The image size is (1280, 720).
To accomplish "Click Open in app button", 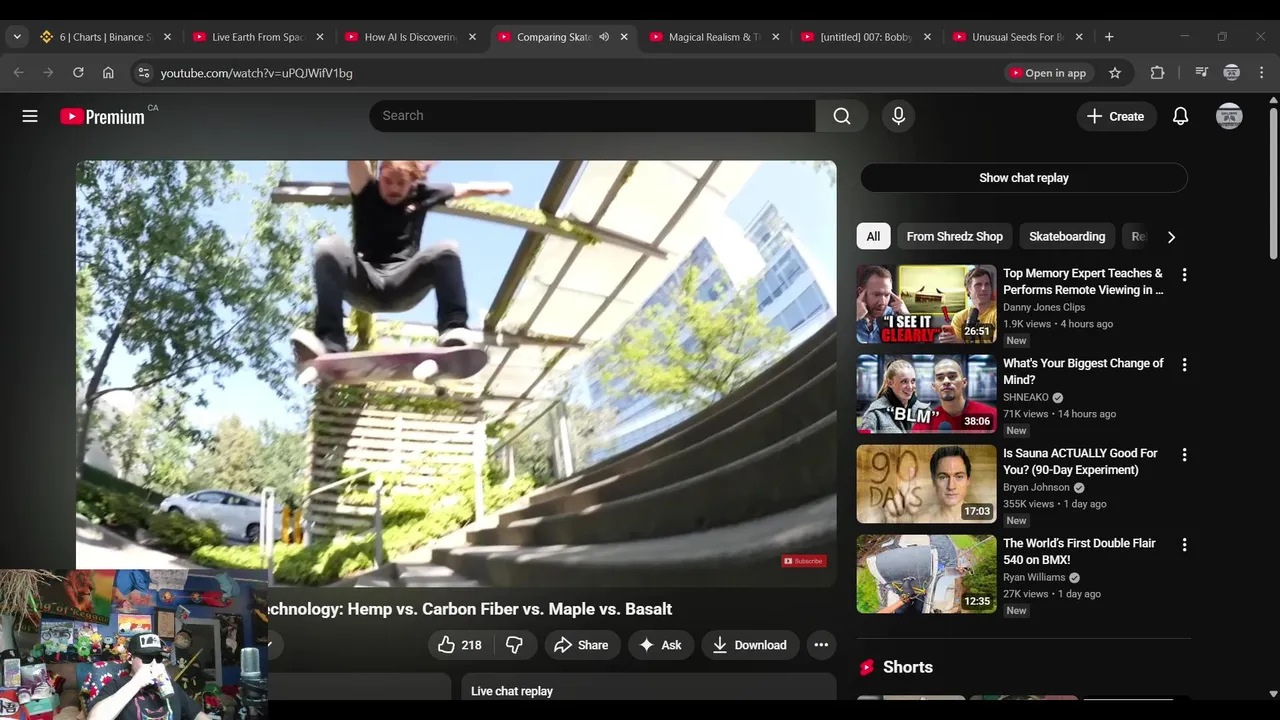I will pyautogui.click(x=1047, y=73).
